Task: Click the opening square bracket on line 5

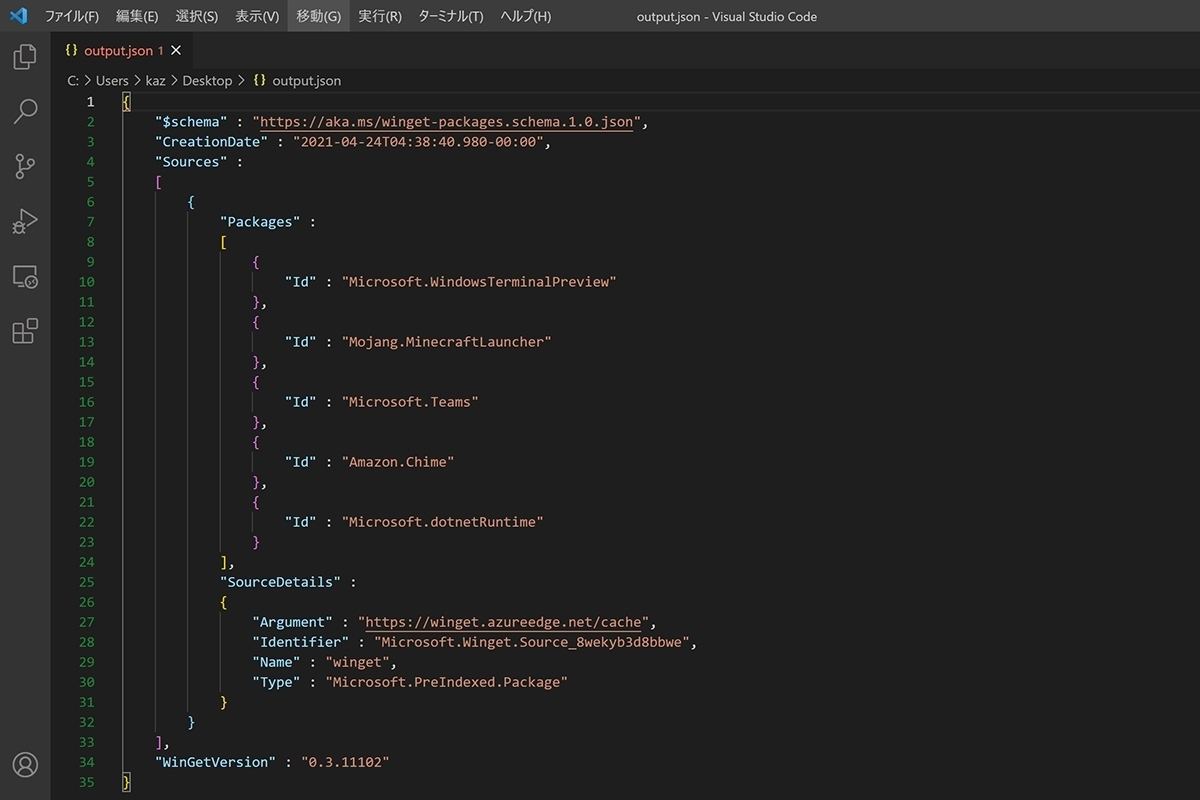Action: click(158, 182)
